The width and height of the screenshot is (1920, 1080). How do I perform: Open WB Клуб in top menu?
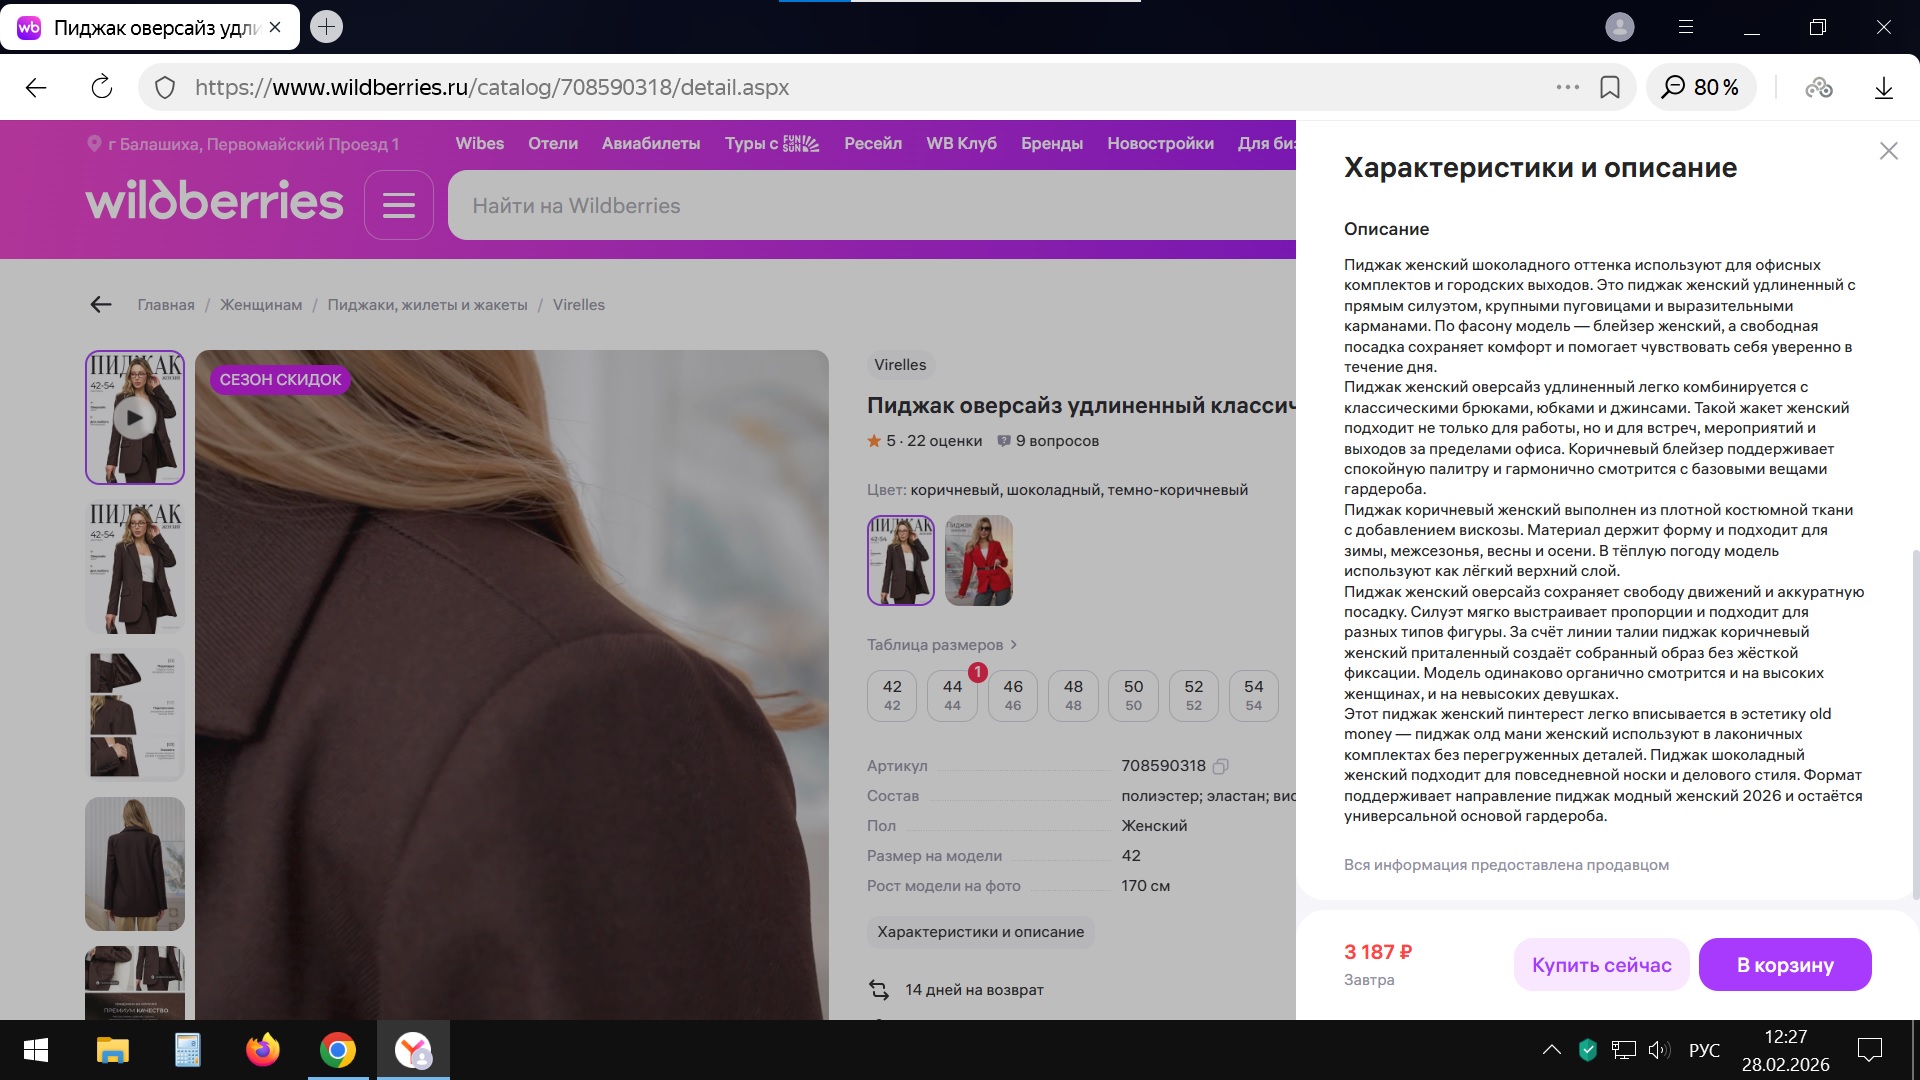coord(961,144)
